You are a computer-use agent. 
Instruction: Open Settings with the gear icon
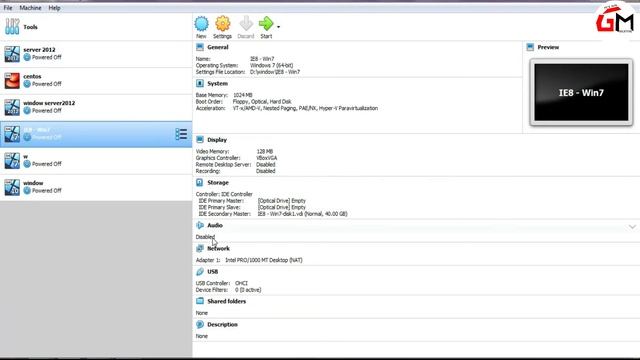(x=222, y=24)
